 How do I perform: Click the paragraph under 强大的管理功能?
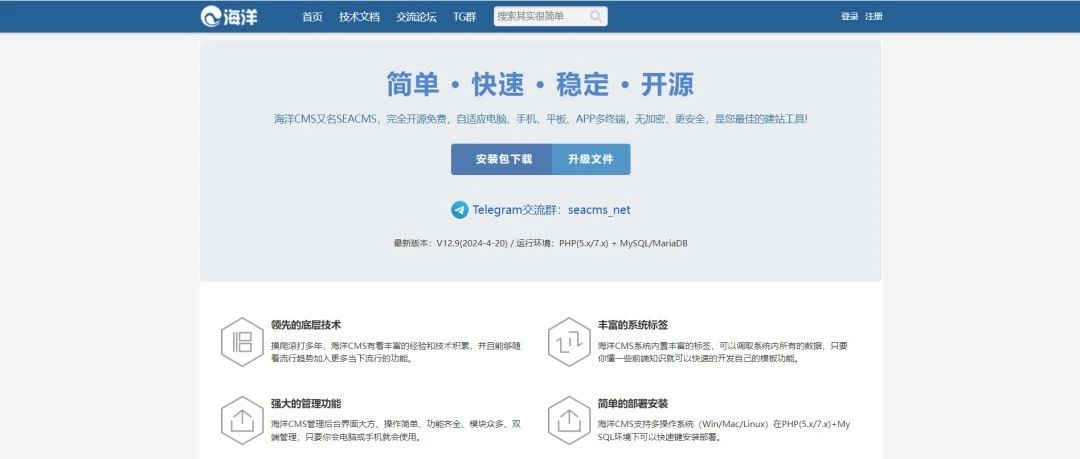coord(396,431)
